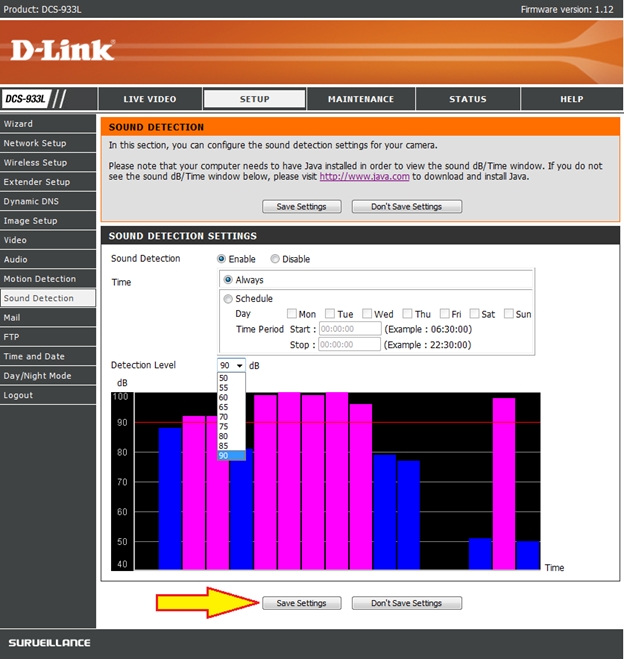Choose the Always time option
Viewport: 624px width, 659px height.
click(229, 280)
